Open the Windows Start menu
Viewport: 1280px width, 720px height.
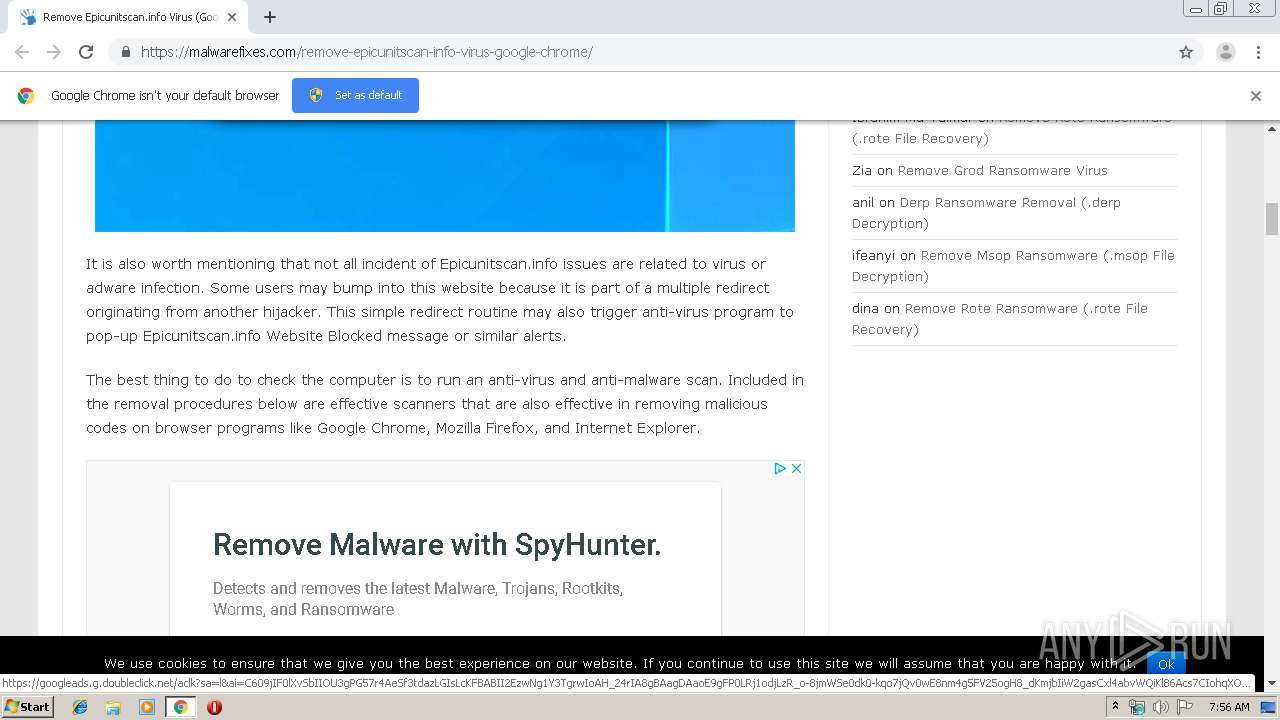pos(27,706)
